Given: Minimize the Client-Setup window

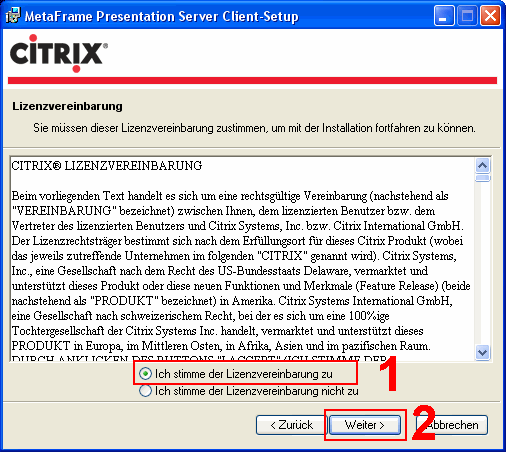Looking at the screenshot, I should (x=444, y=16).
